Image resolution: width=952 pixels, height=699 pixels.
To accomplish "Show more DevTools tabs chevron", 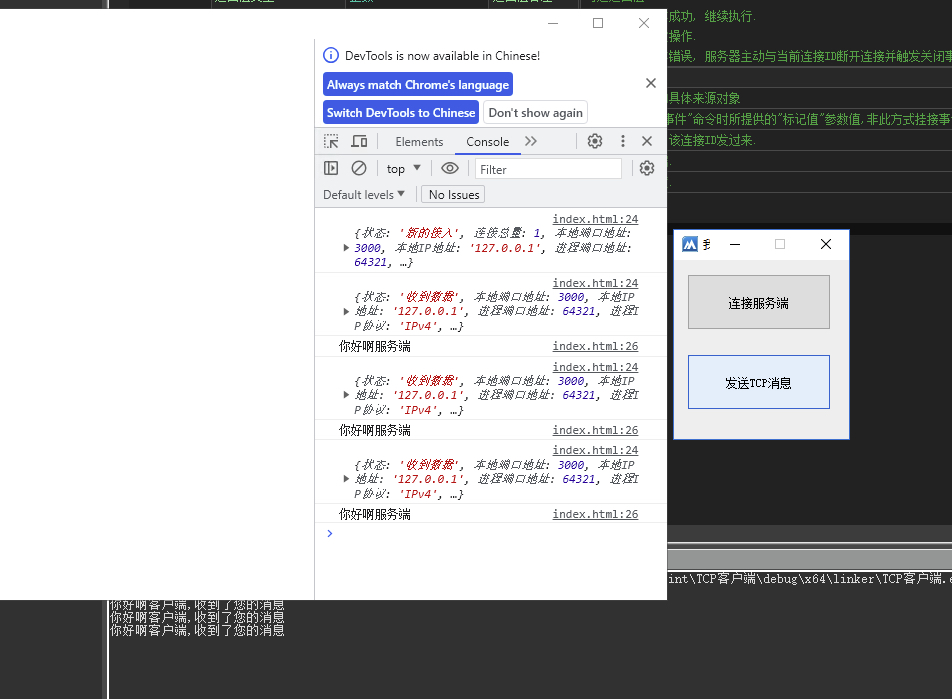I will [531, 142].
